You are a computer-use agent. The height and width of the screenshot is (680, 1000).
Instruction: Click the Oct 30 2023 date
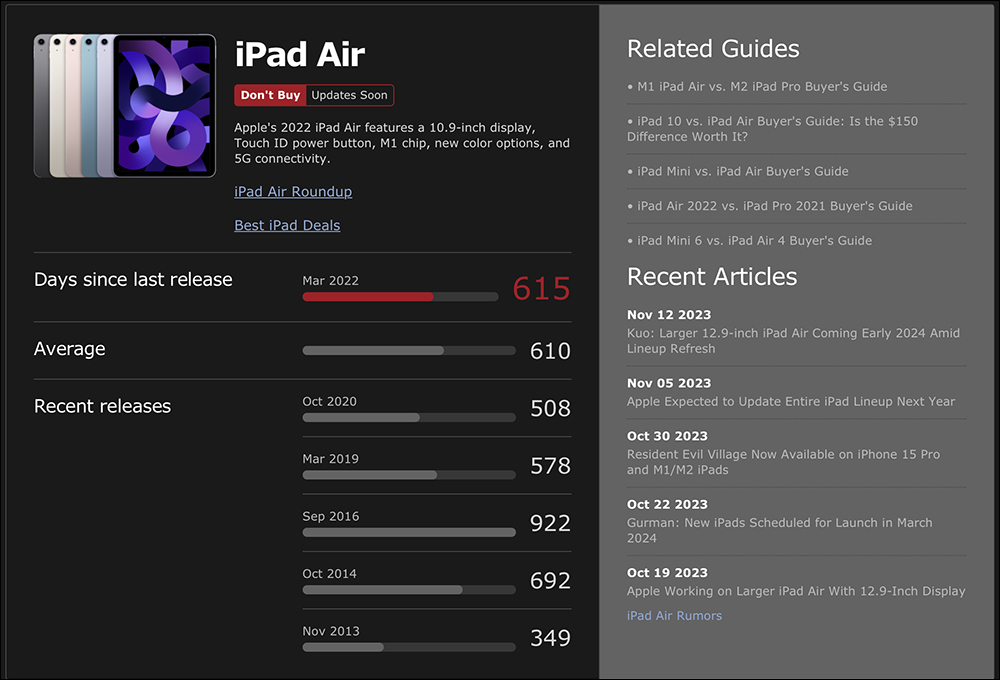click(667, 436)
